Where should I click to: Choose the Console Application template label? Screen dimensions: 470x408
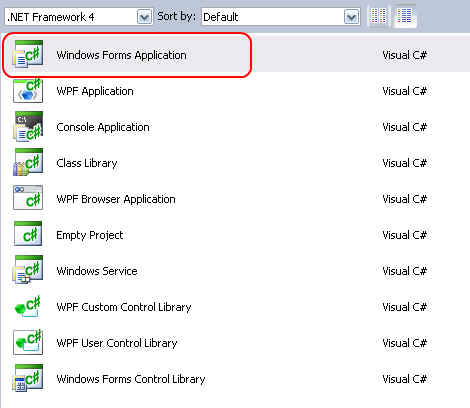[103, 127]
